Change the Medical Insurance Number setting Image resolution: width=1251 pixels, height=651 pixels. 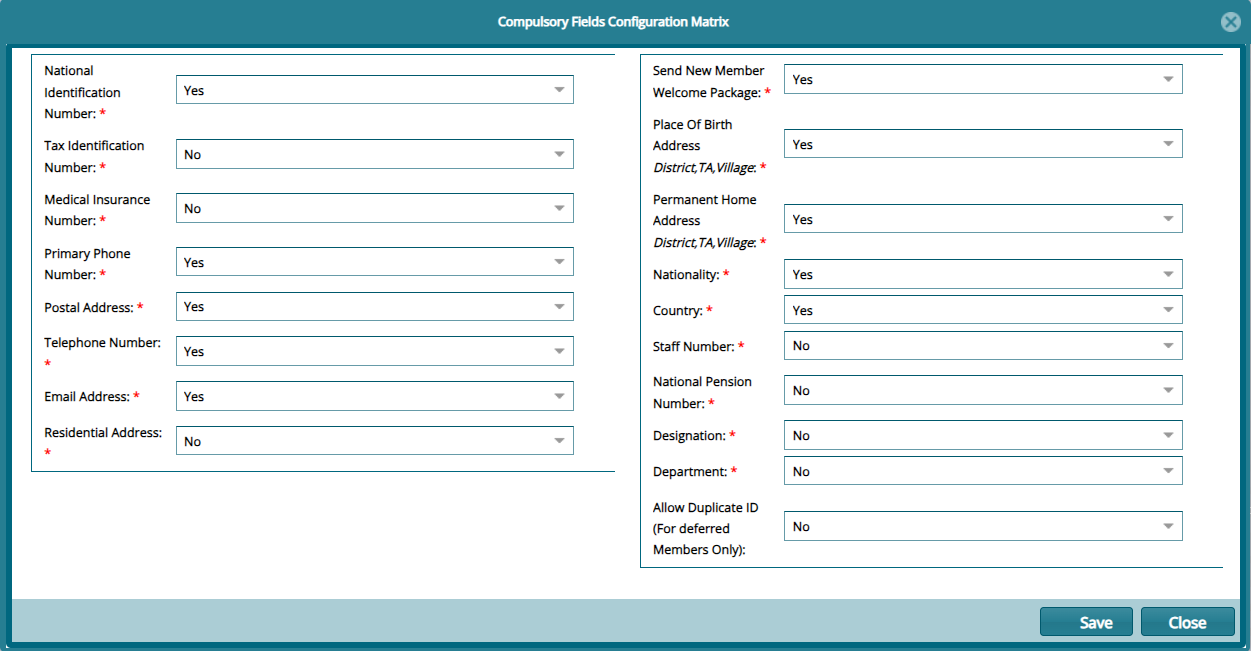pos(558,208)
